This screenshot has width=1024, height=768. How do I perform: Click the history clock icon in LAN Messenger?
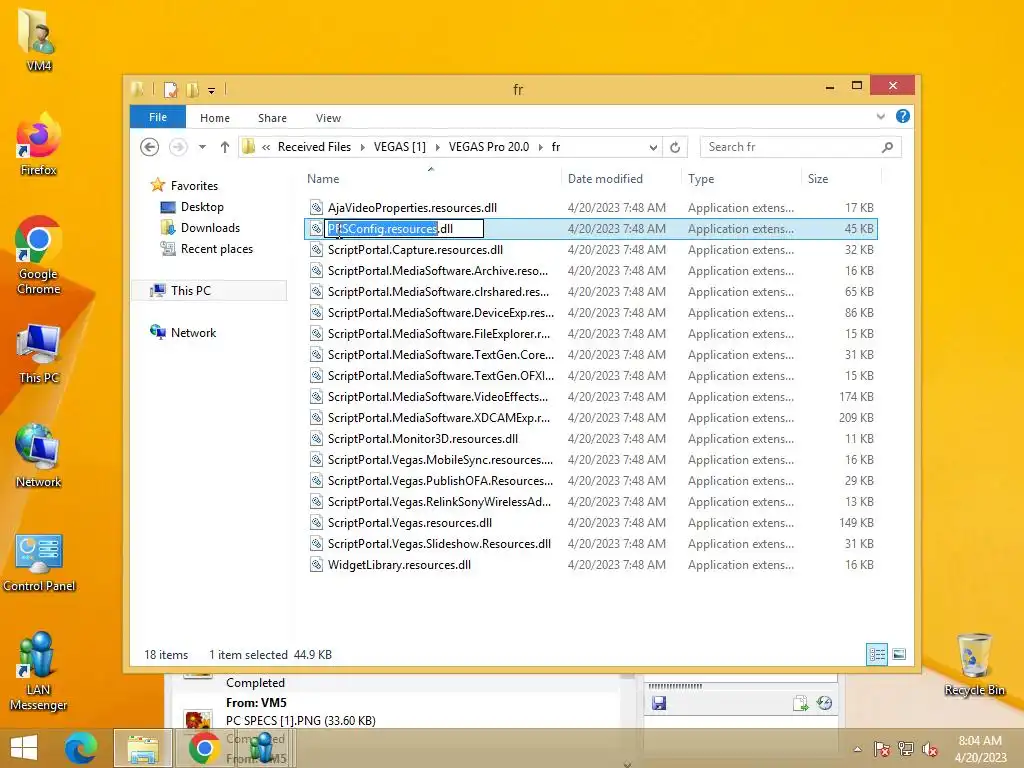coord(824,703)
